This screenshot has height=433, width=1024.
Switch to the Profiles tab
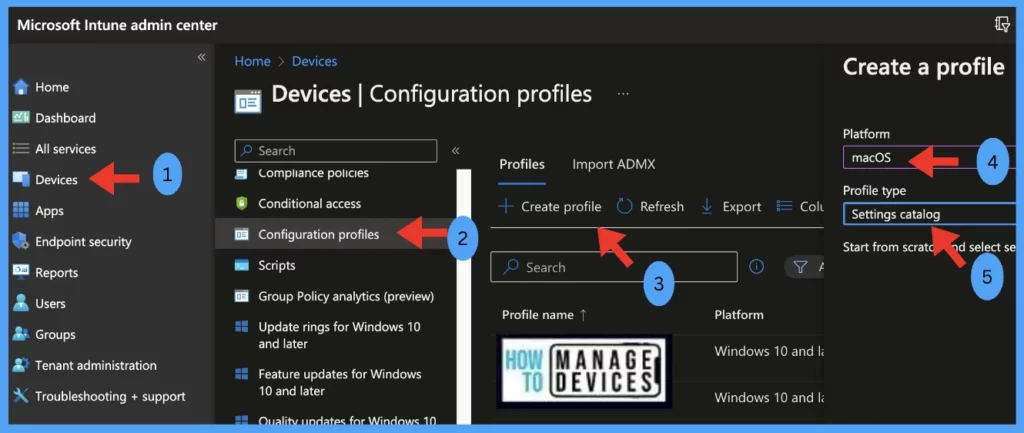point(522,165)
